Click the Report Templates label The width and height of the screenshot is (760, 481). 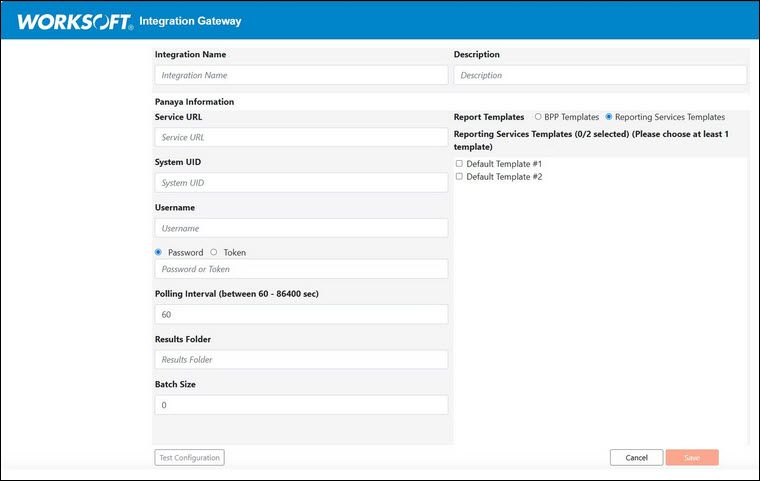pos(489,117)
